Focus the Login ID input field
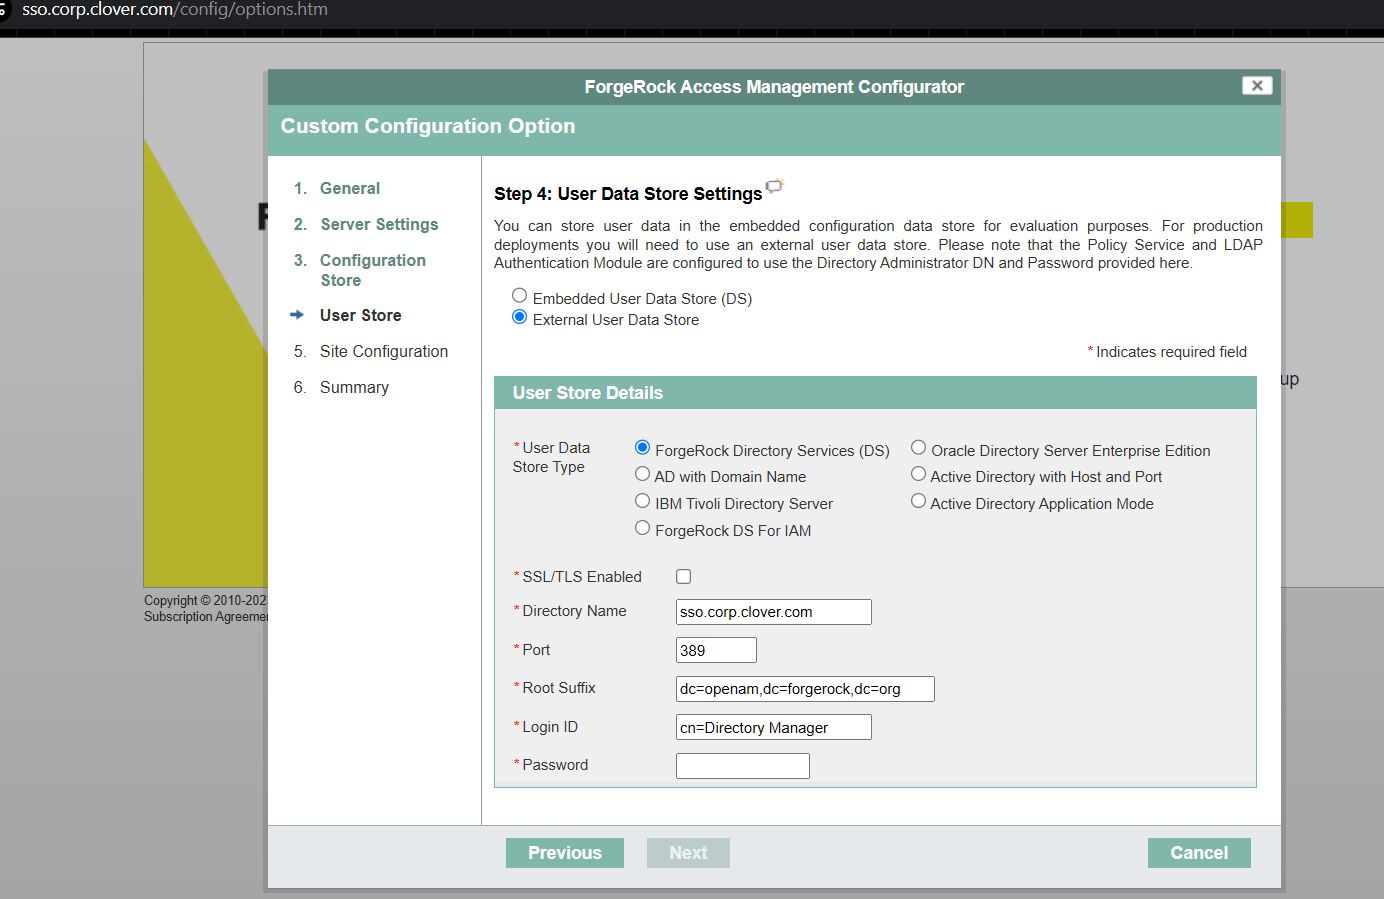This screenshot has width=1384, height=899. 774,727
